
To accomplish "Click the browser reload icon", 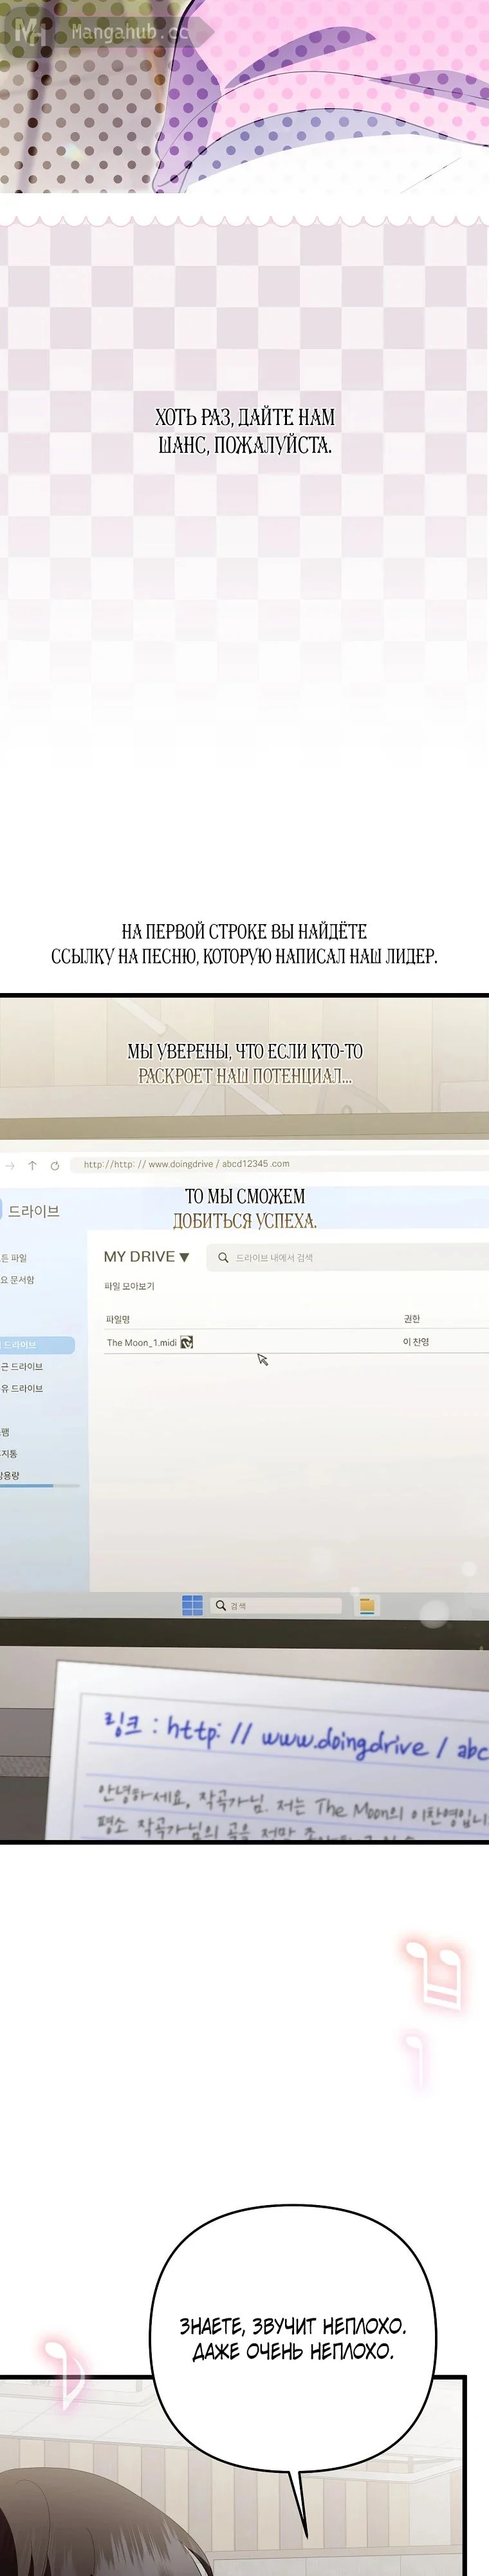I will (x=54, y=1165).
